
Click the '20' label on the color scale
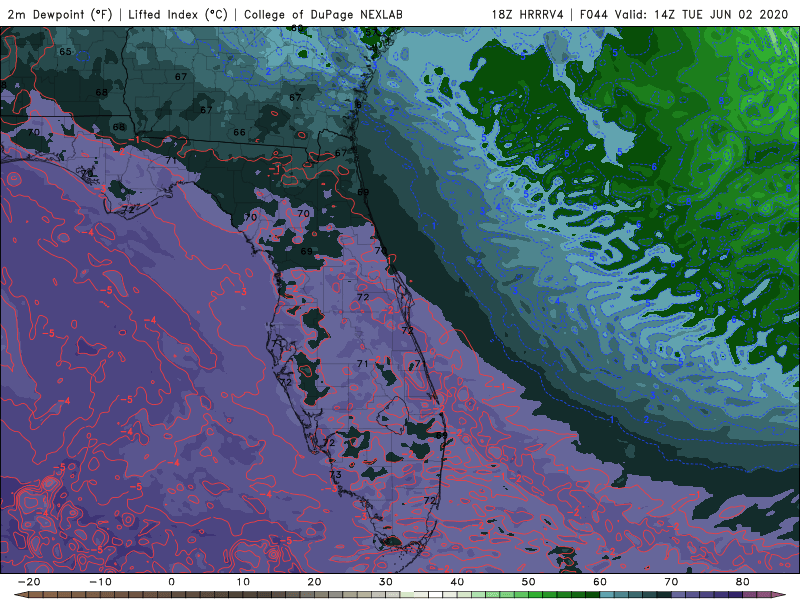coord(314,582)
